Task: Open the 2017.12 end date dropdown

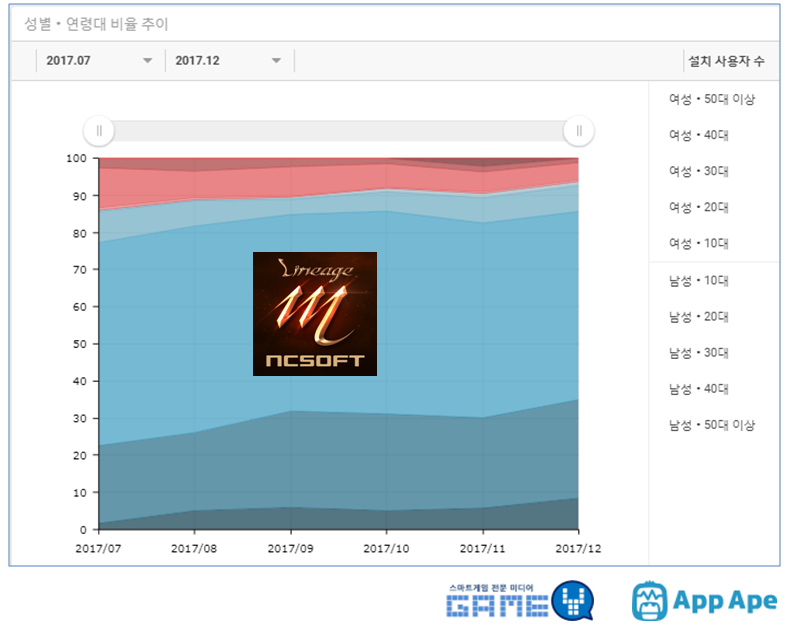Action: 230,61
